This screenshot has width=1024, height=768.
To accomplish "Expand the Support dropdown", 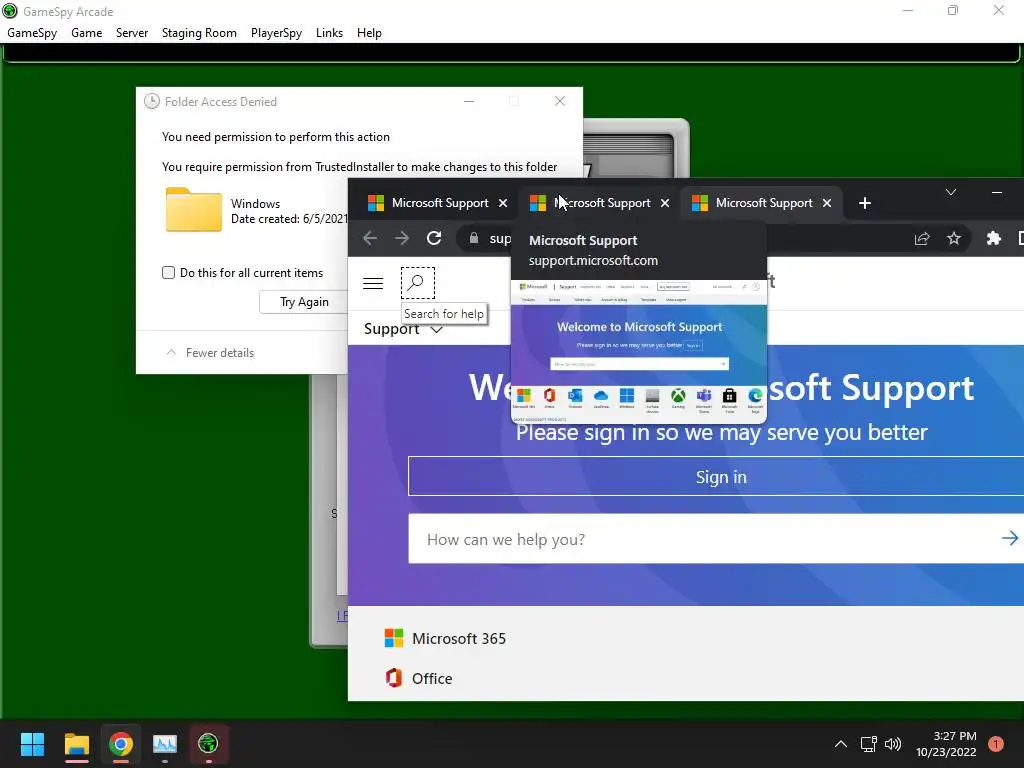I will click(x=403, y=328).
